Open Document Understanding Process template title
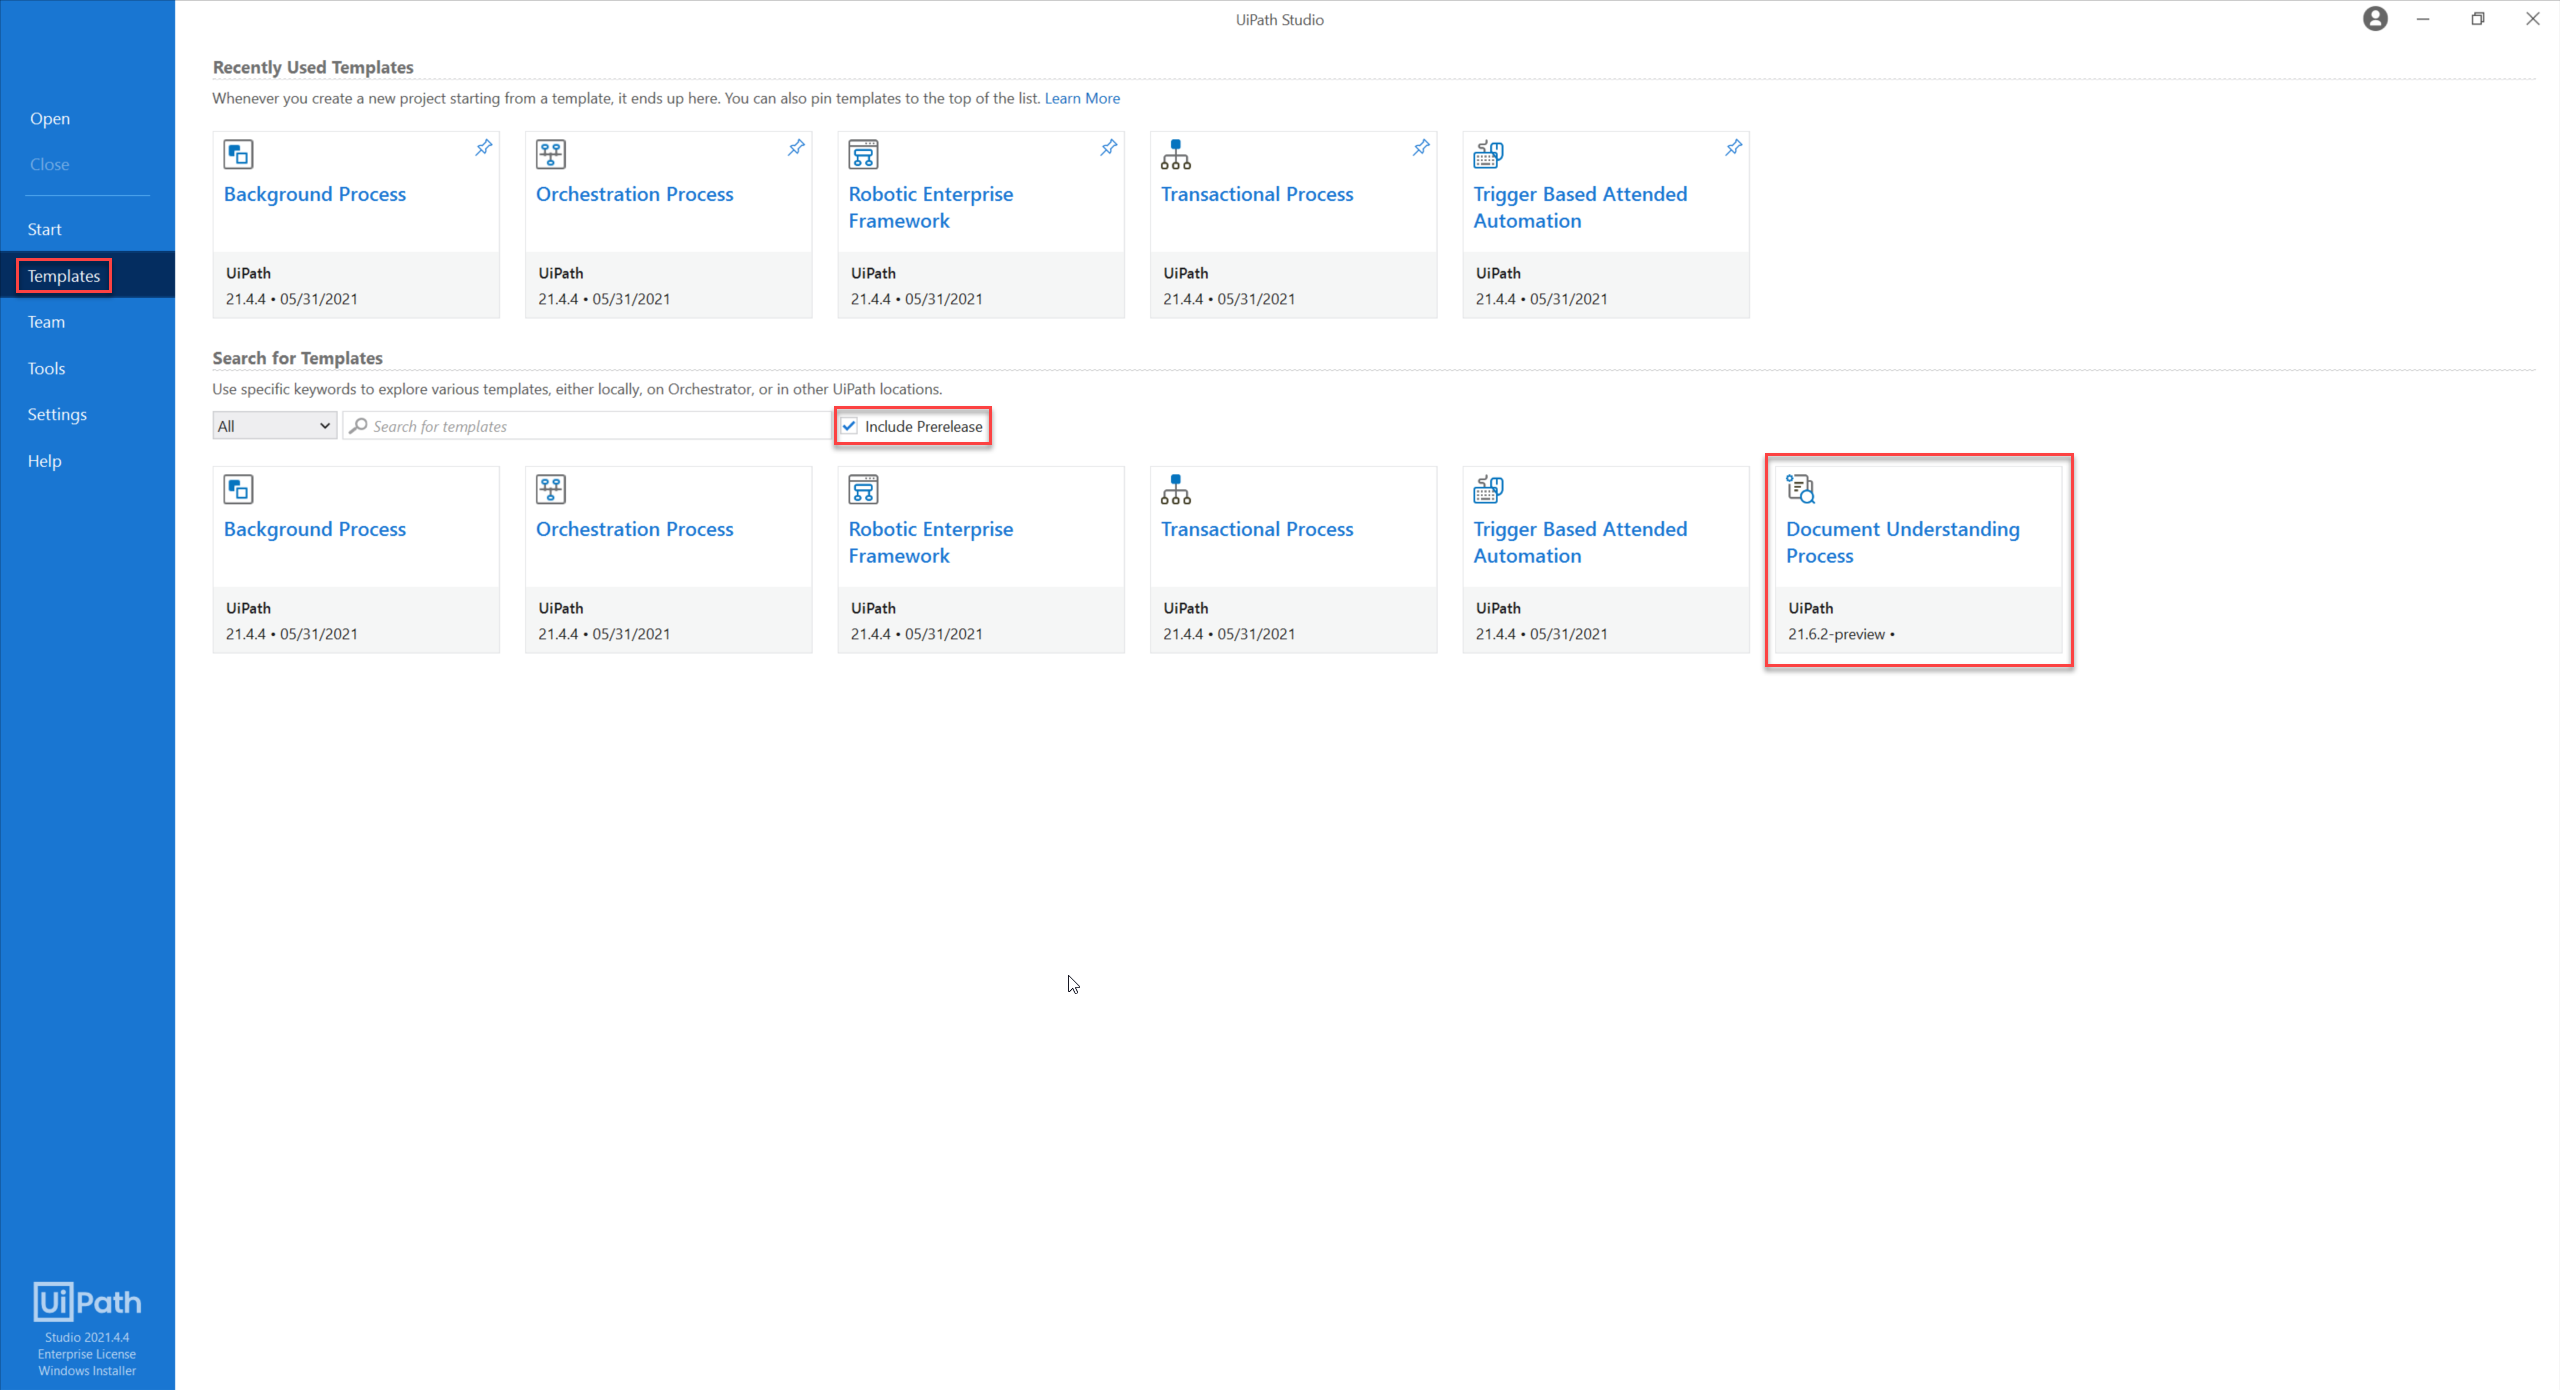The height and width of the screenshot is (1390, 2560). click(1903, 542)
